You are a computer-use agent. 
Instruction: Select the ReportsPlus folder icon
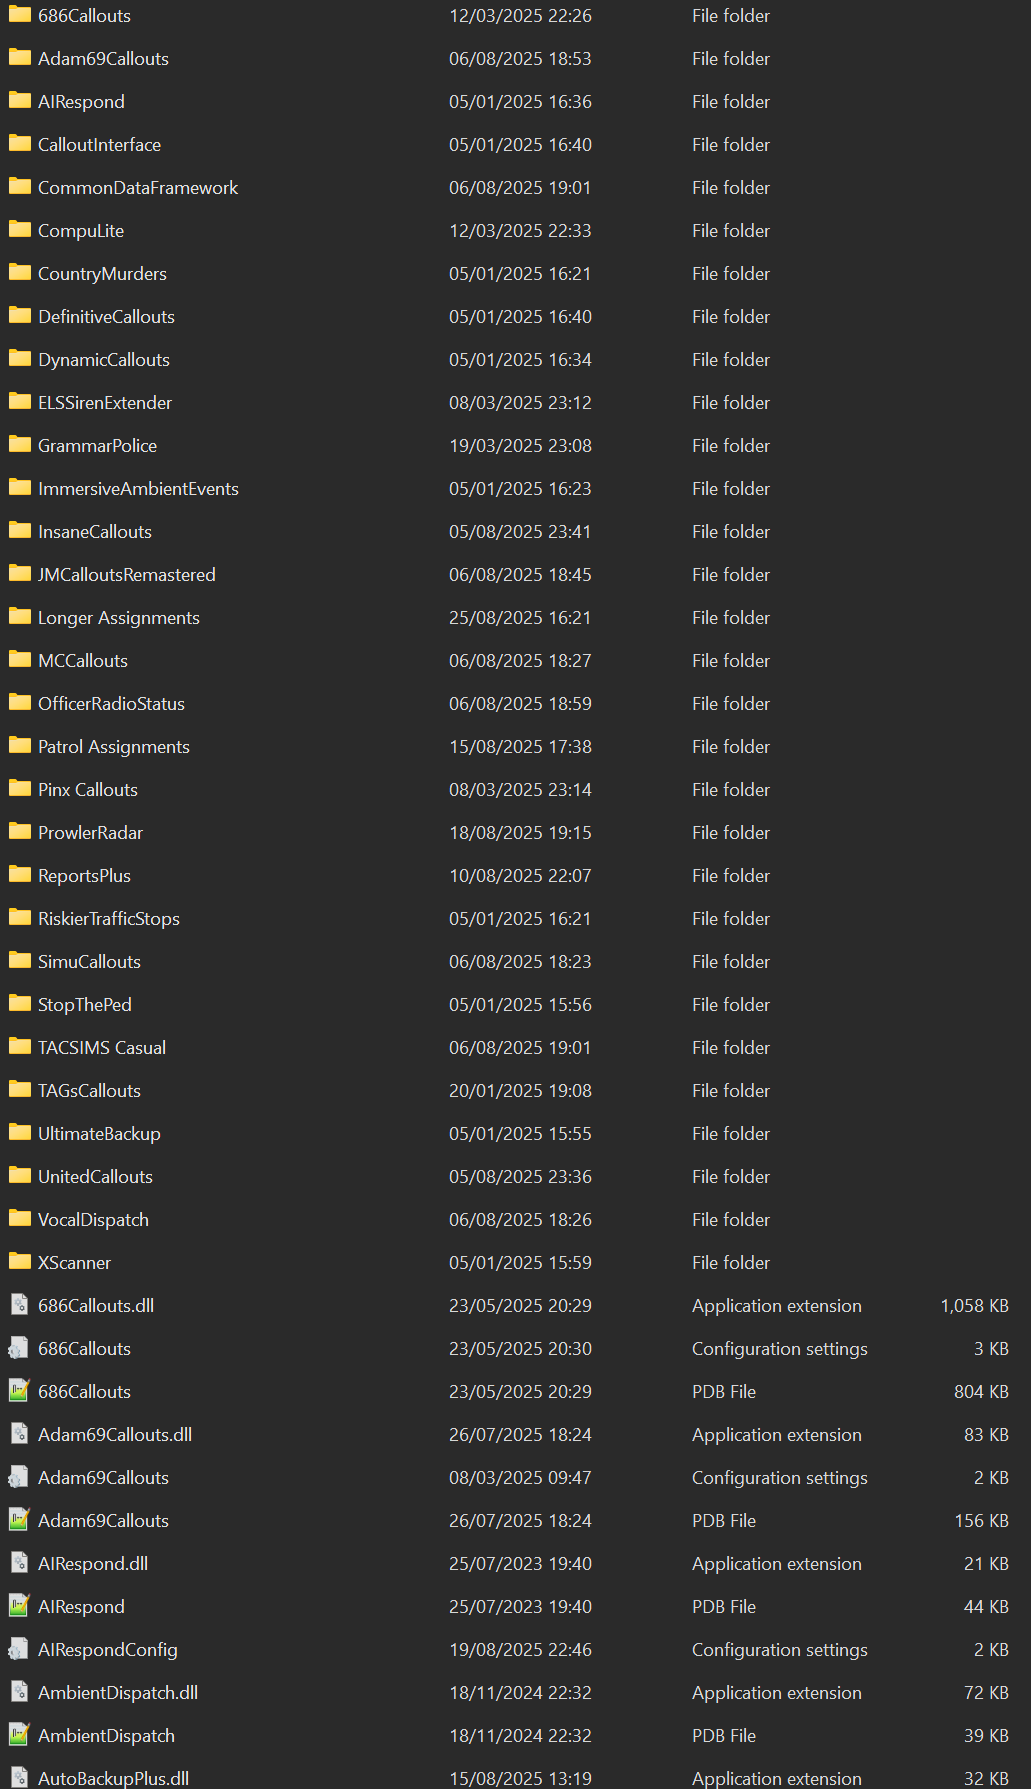click(x=19, y=875)
